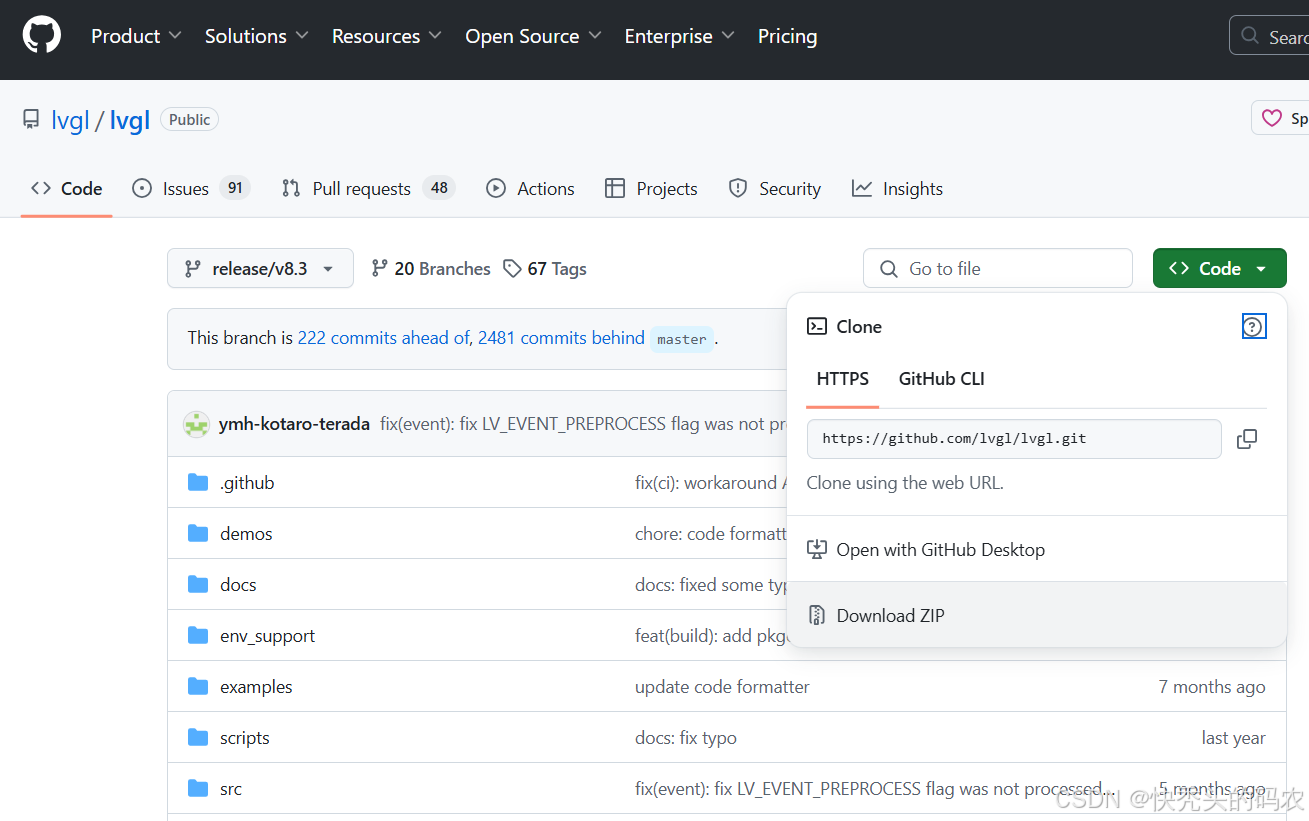The image size is (1309, 821).
Task: Click the zip file icon in Download ZIP
Action: point(817,615)
